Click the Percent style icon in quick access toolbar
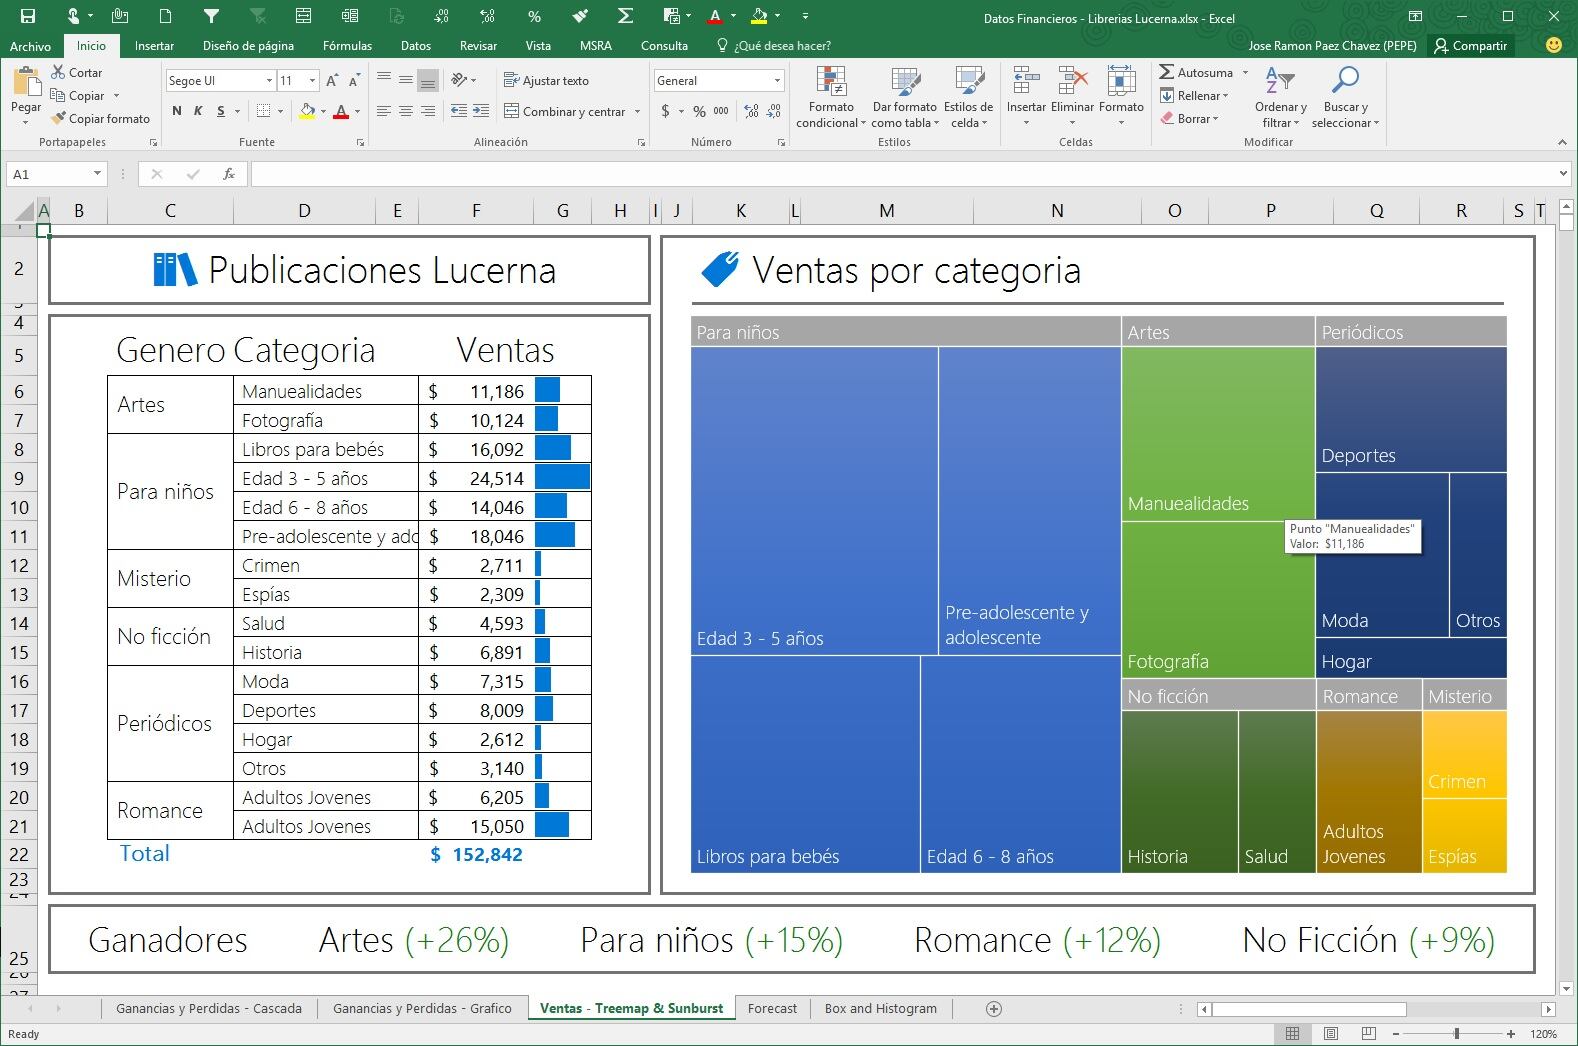Viewport: 1578px width, 1046px height. 534,16
